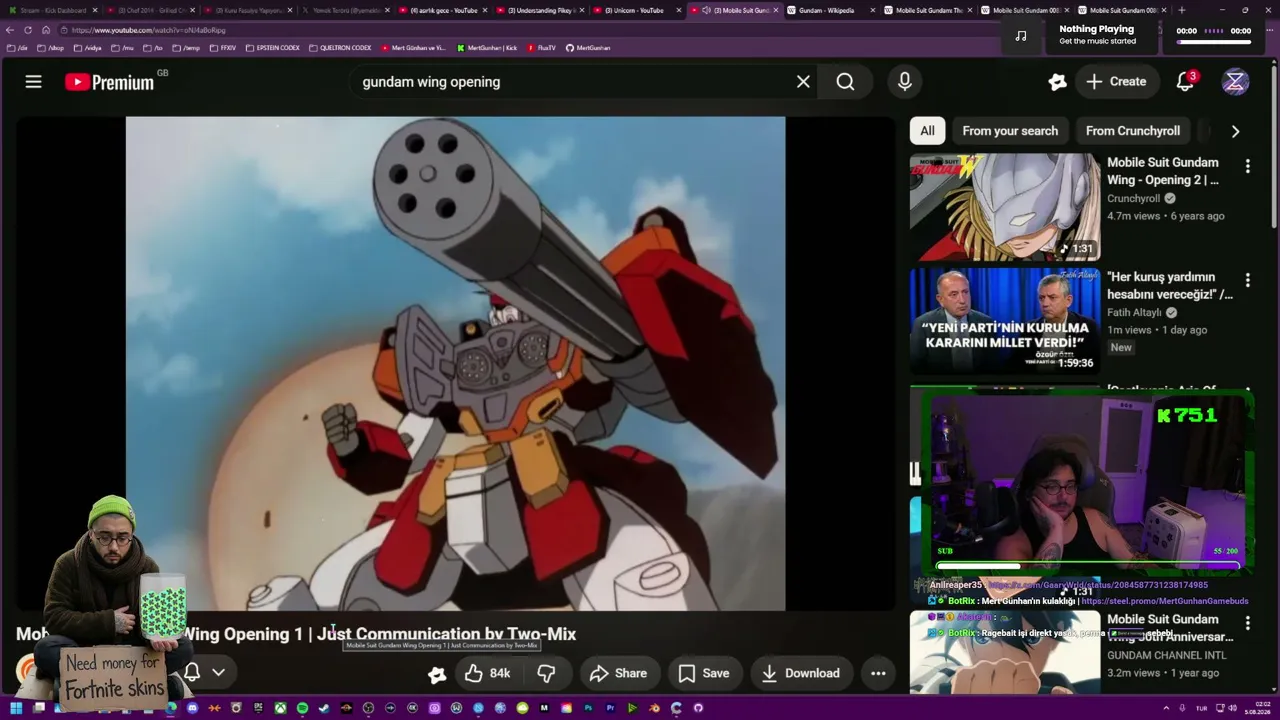Open Discord from the taskbar

coord(192,708)
